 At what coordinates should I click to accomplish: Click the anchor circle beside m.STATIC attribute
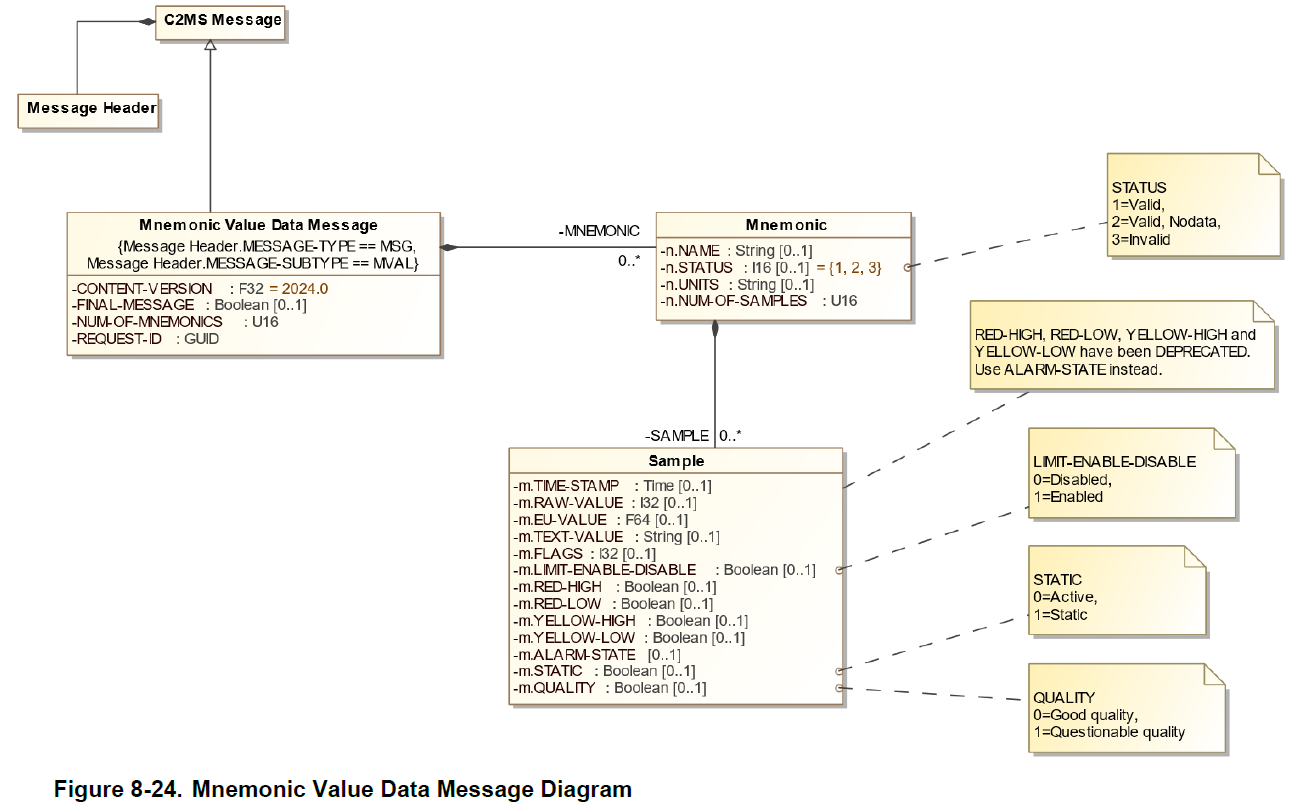coord(838,671)
